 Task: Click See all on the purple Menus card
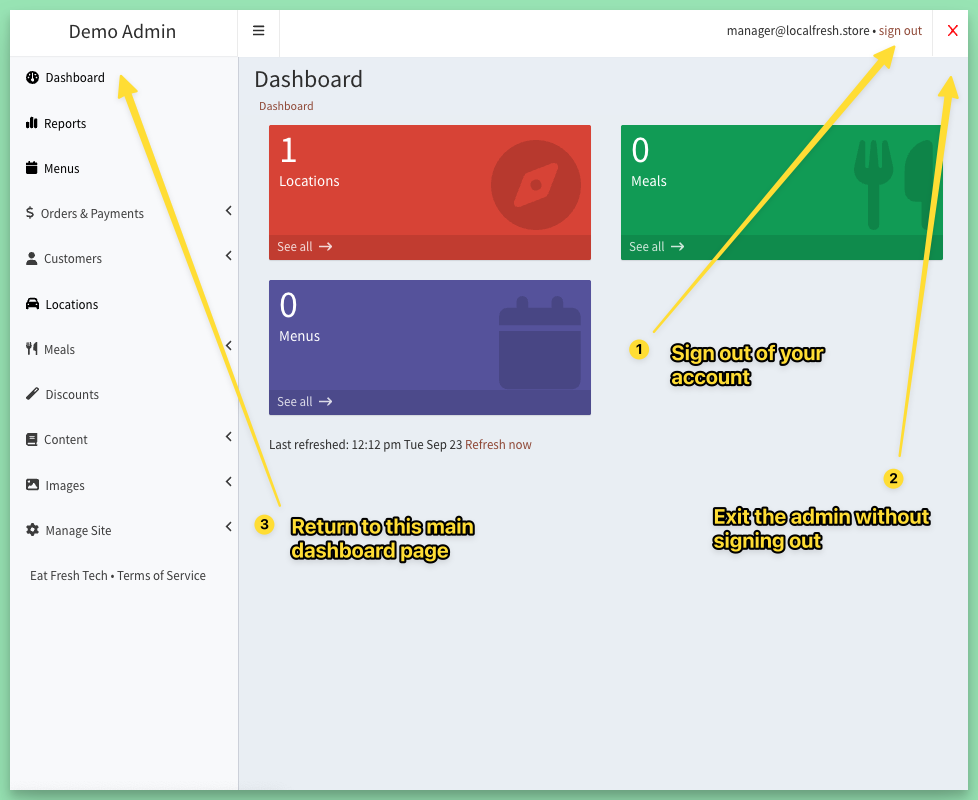[304, 402]
